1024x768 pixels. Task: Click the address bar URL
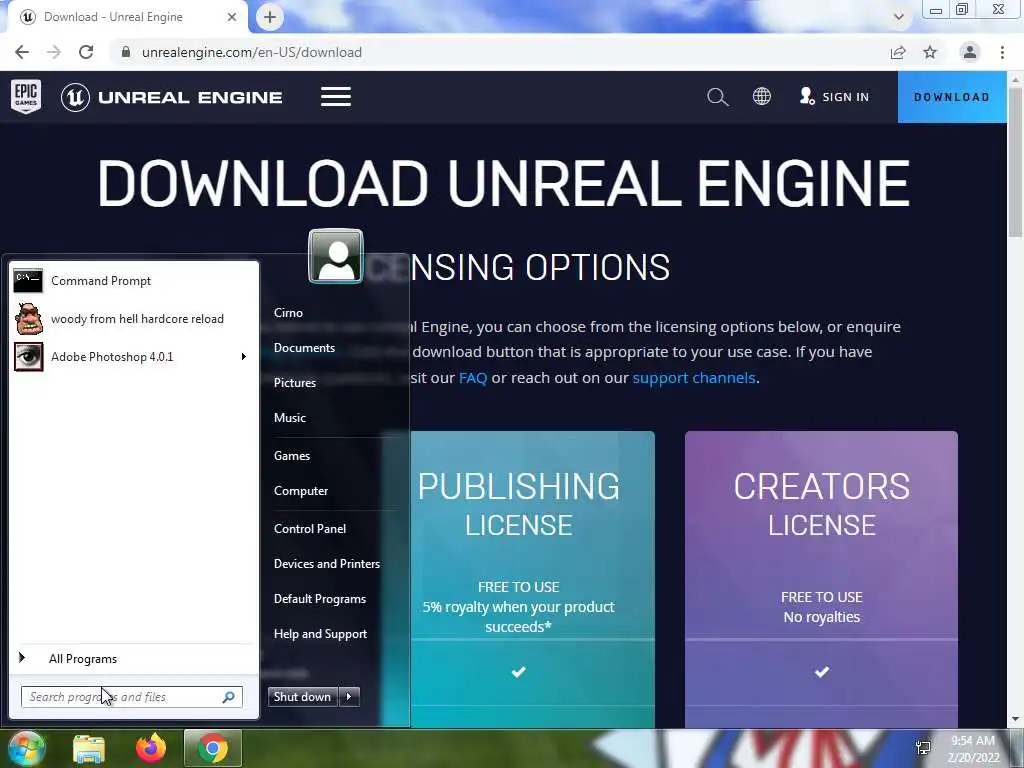pyautogui.click(x=252, y=52)
